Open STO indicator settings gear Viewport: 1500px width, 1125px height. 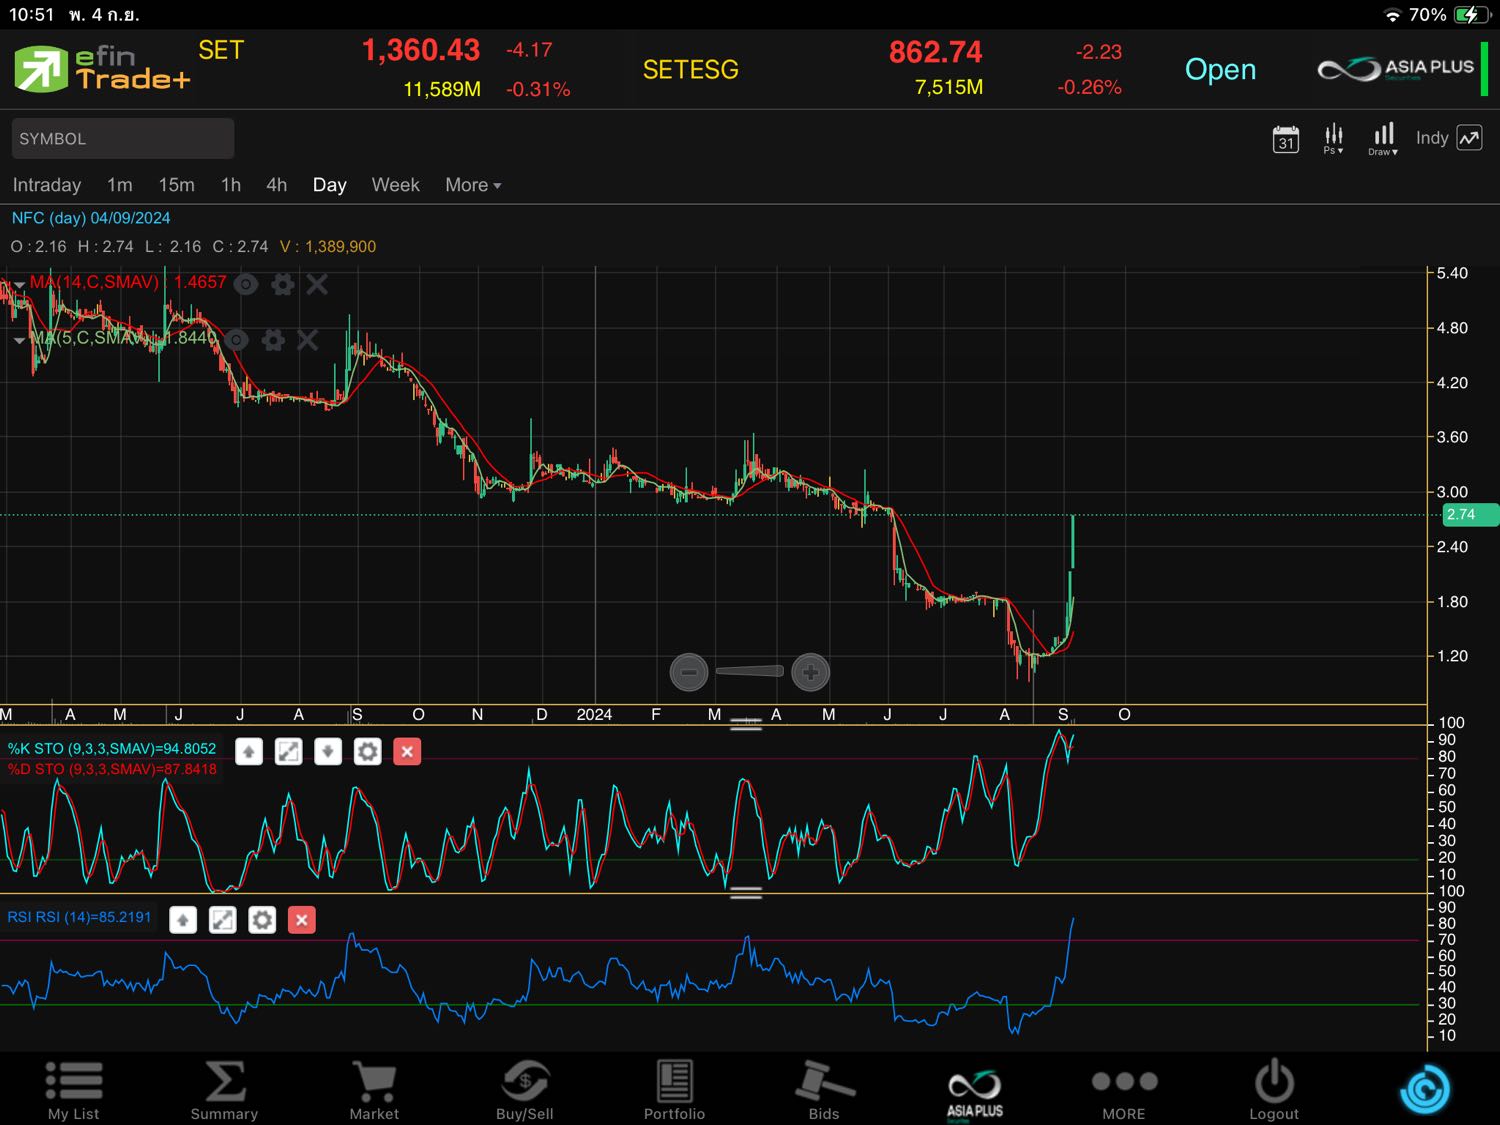[368, 751]
